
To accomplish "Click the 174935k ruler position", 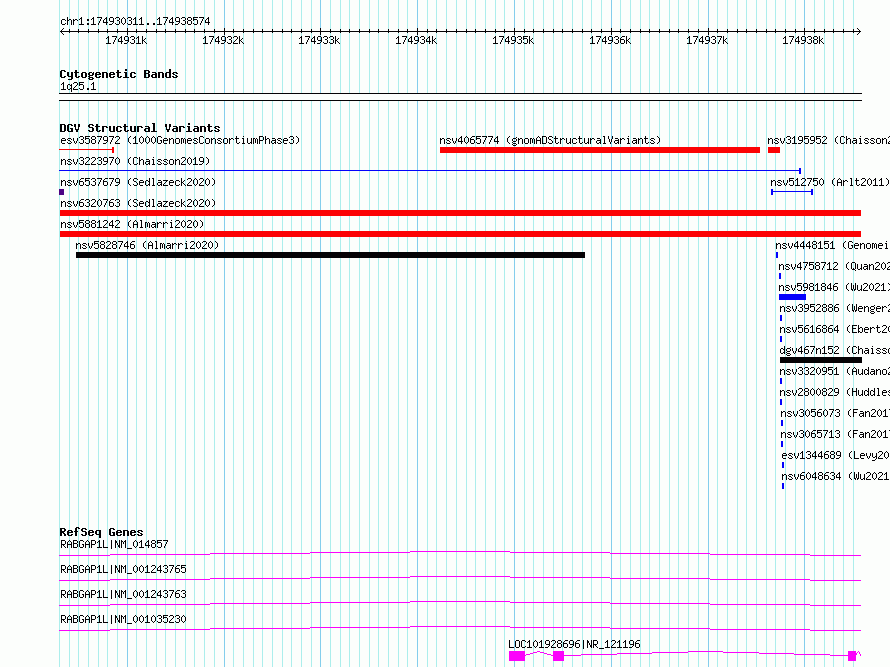I will click(513, 40).
